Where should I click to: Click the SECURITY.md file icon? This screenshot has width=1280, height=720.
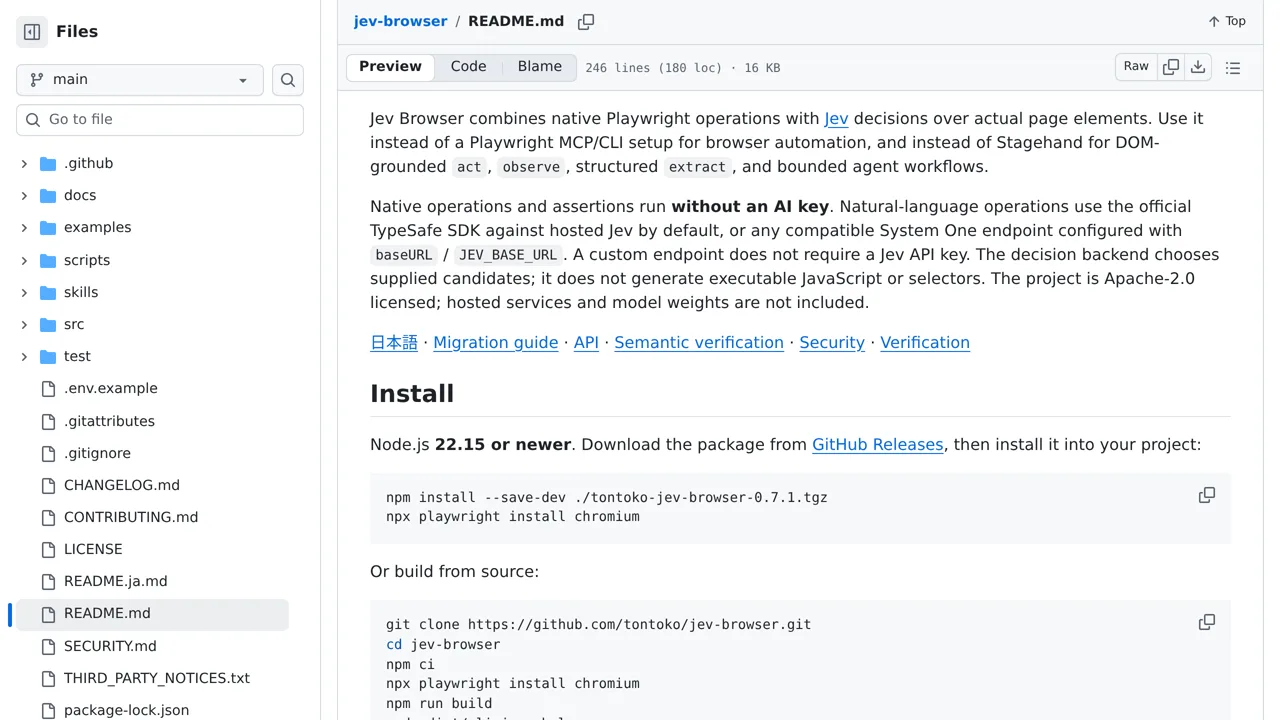tap(48, 646)
